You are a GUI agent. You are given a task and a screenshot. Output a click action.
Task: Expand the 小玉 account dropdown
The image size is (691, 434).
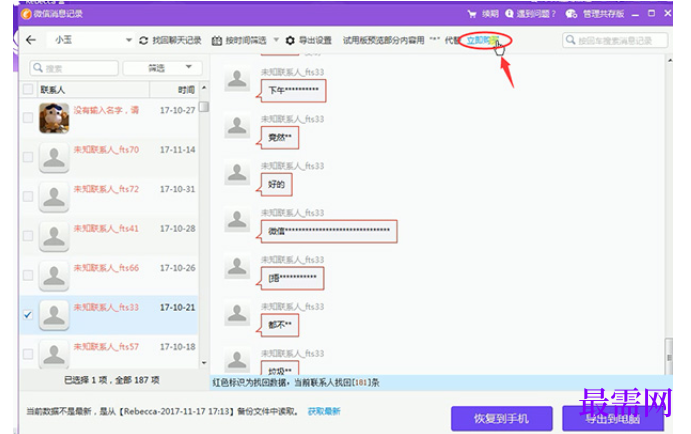(x=129, y=40)
